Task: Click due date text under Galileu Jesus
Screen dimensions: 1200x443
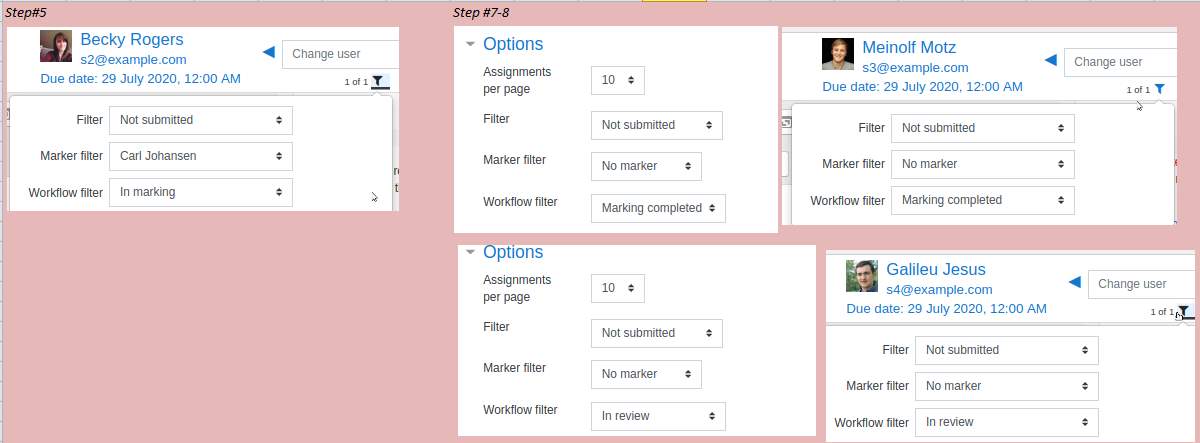Action: click(x=946, y=308)
